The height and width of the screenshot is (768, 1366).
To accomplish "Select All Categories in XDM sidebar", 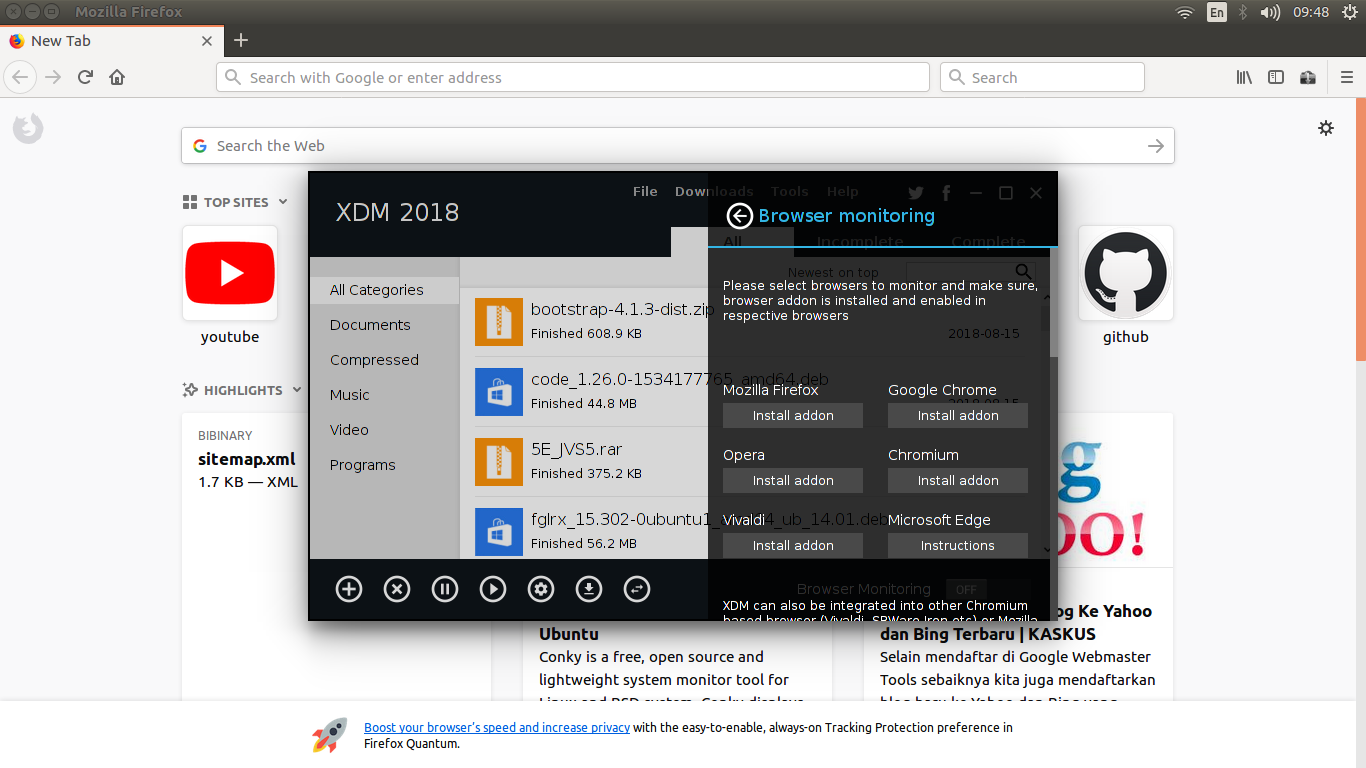I will pyautogui.click(x=384, y=290).
